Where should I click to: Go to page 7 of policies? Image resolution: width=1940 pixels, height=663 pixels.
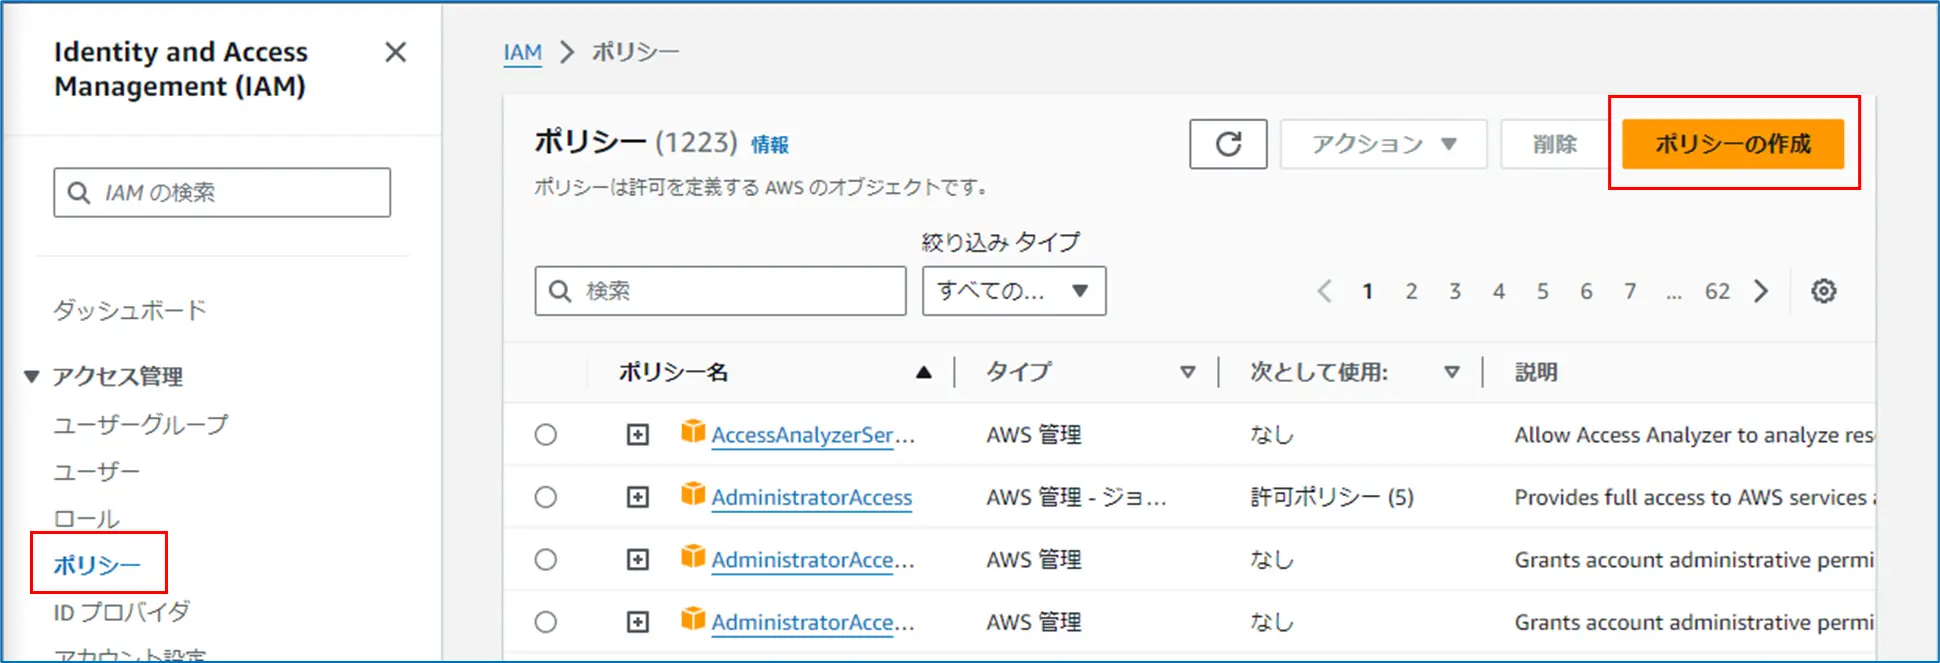pos(1630,291)
